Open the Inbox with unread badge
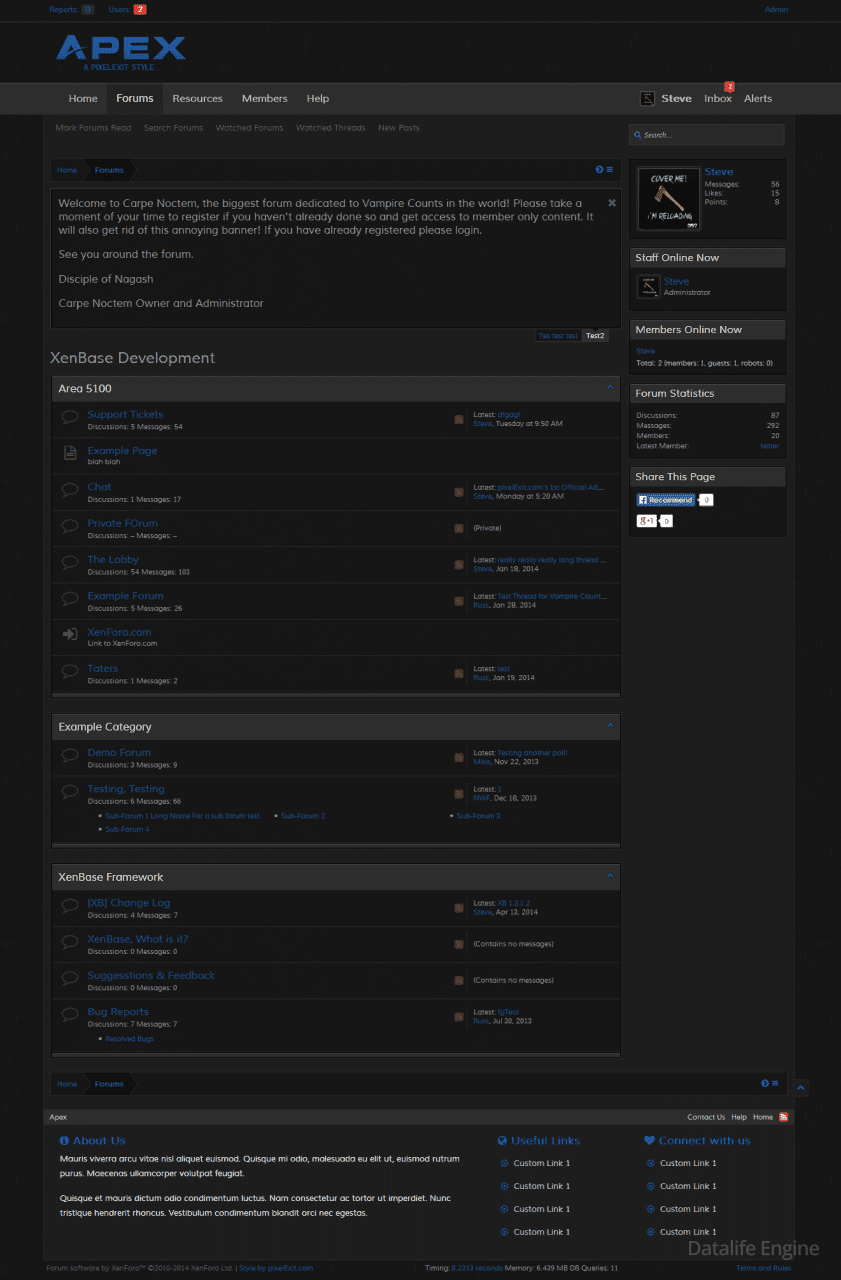The height and width of the screenshot is (1280, 841). click(718, 98)
